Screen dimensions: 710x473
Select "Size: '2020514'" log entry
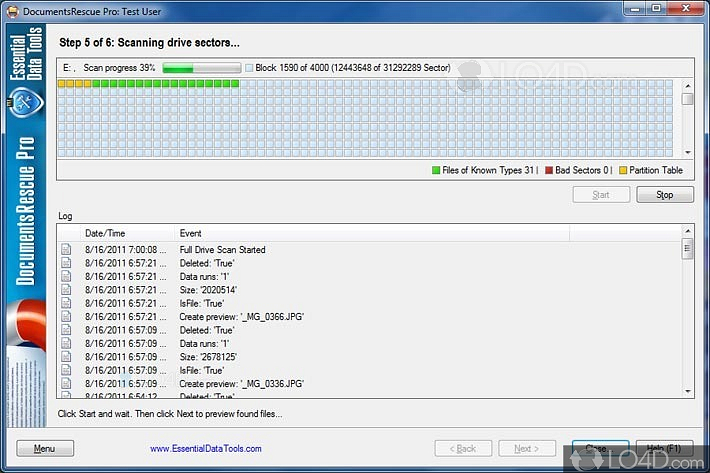[x=208, y=290]
